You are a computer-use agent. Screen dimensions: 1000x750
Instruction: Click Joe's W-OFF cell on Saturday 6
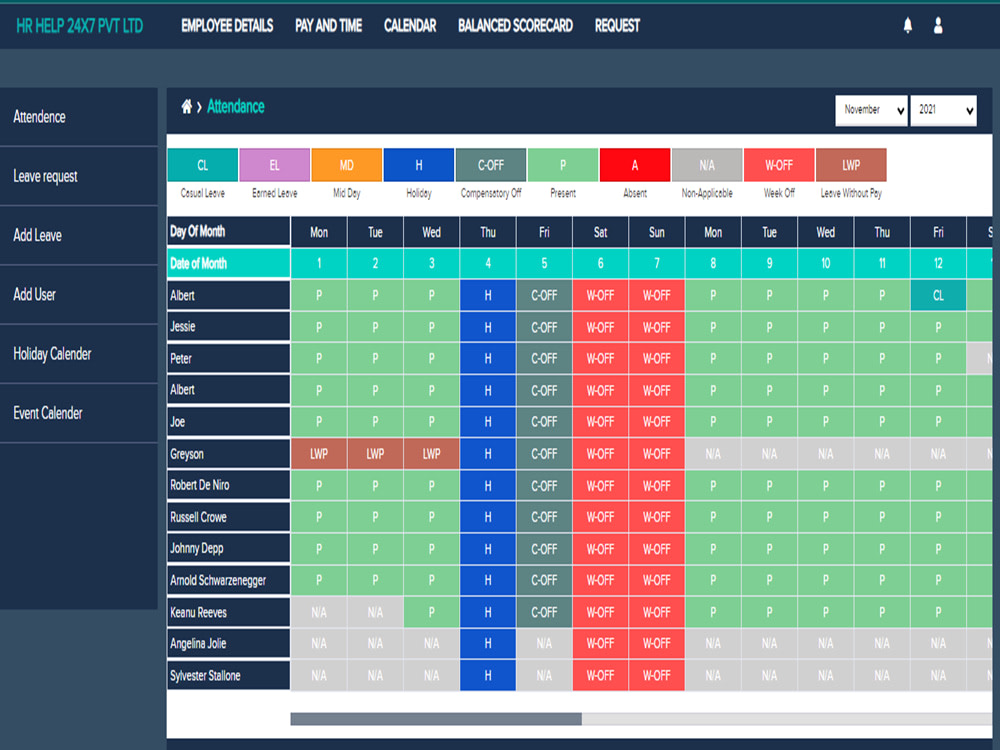pos(600,422)
